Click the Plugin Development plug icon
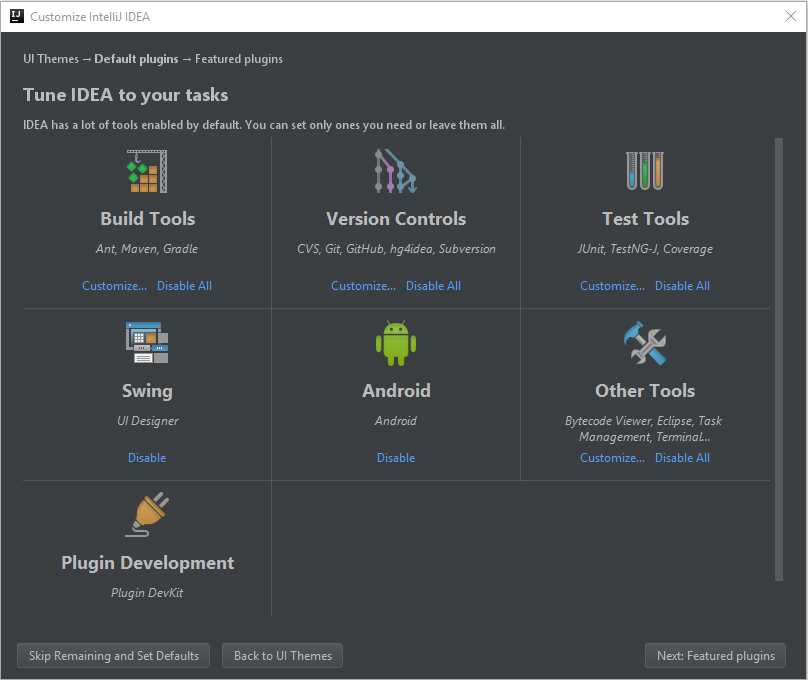Screen dimensions: 808x680 click(x=147, y=514)
